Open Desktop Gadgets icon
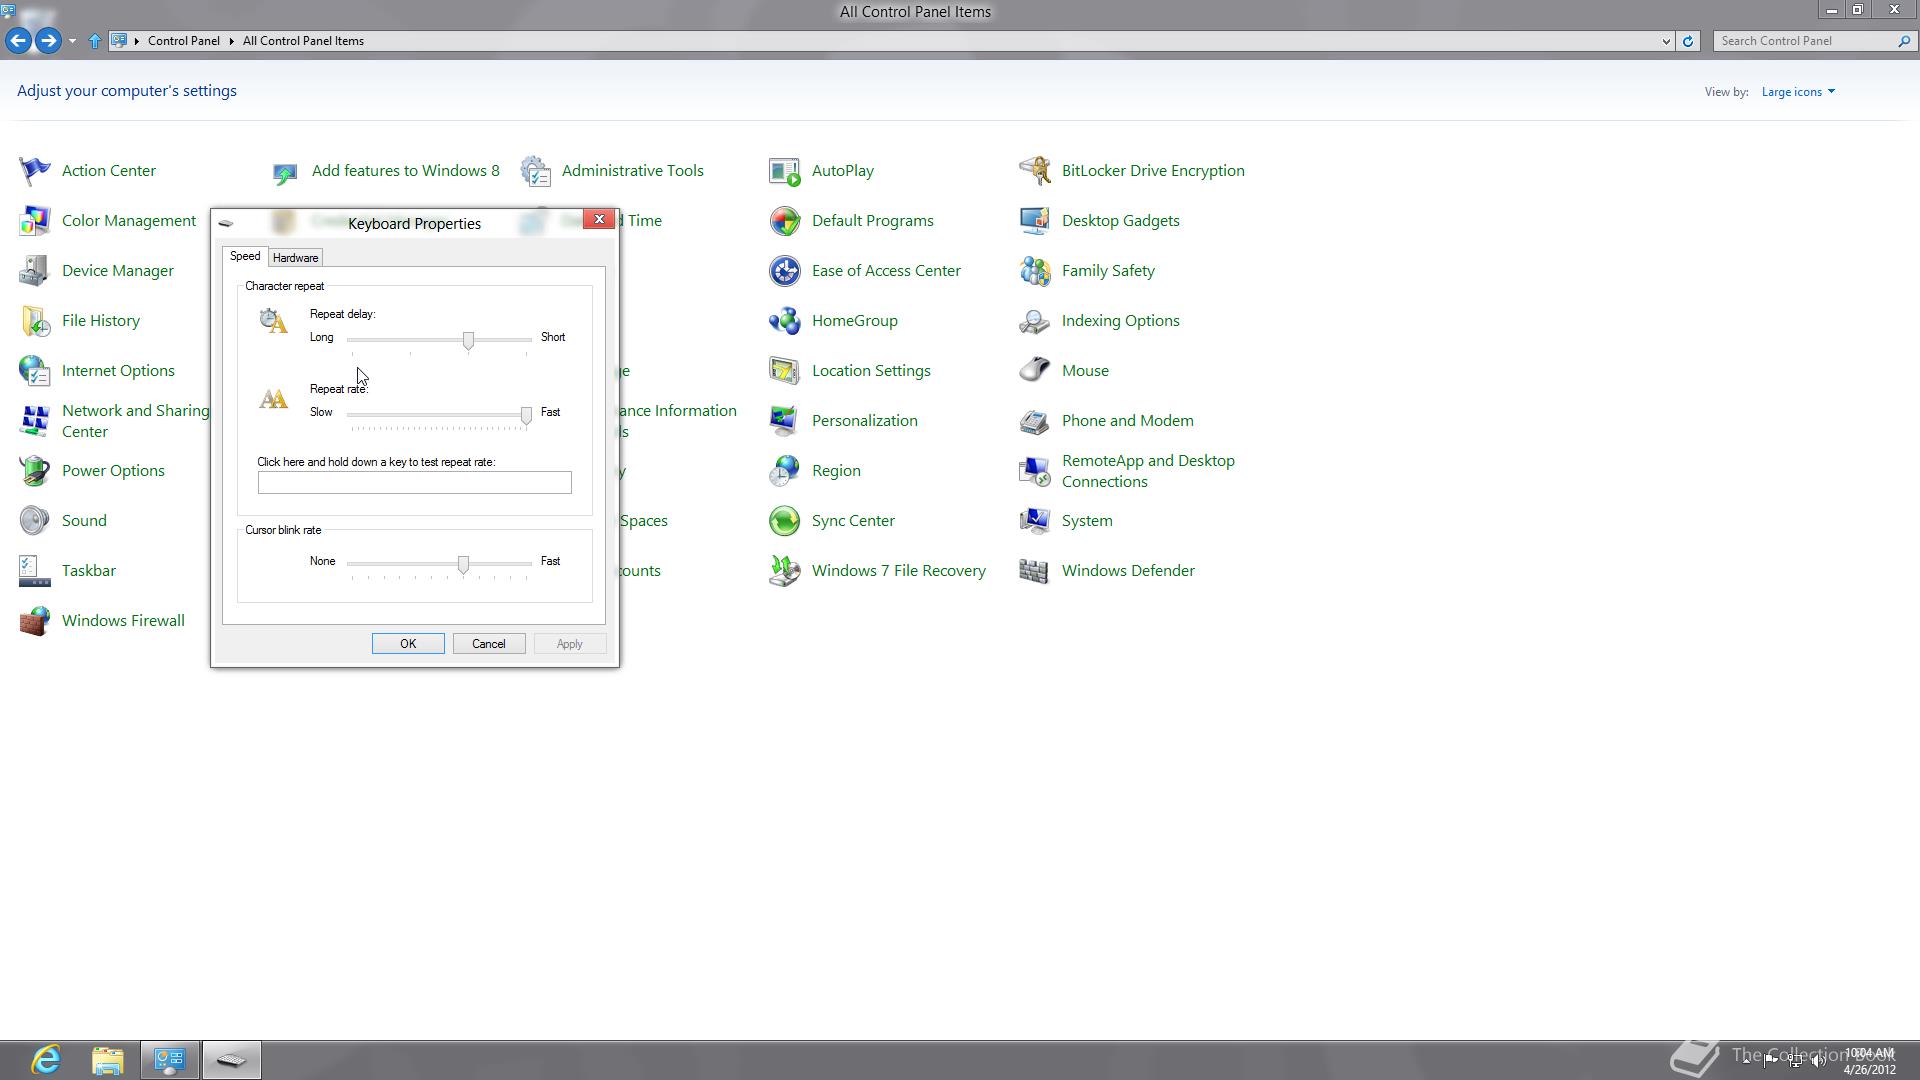 (x=1035, y=221)
